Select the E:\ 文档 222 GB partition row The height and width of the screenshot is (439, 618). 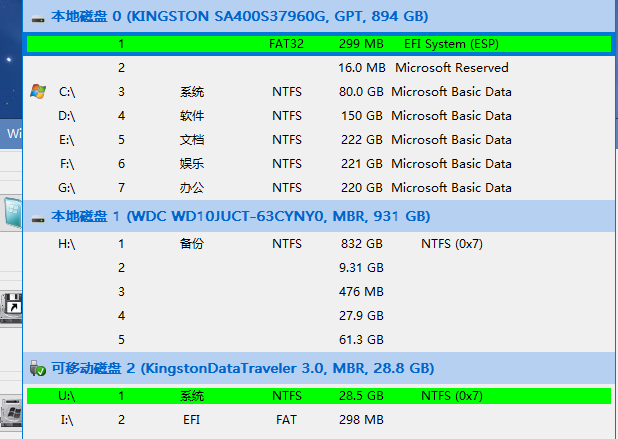pos(318,140)
